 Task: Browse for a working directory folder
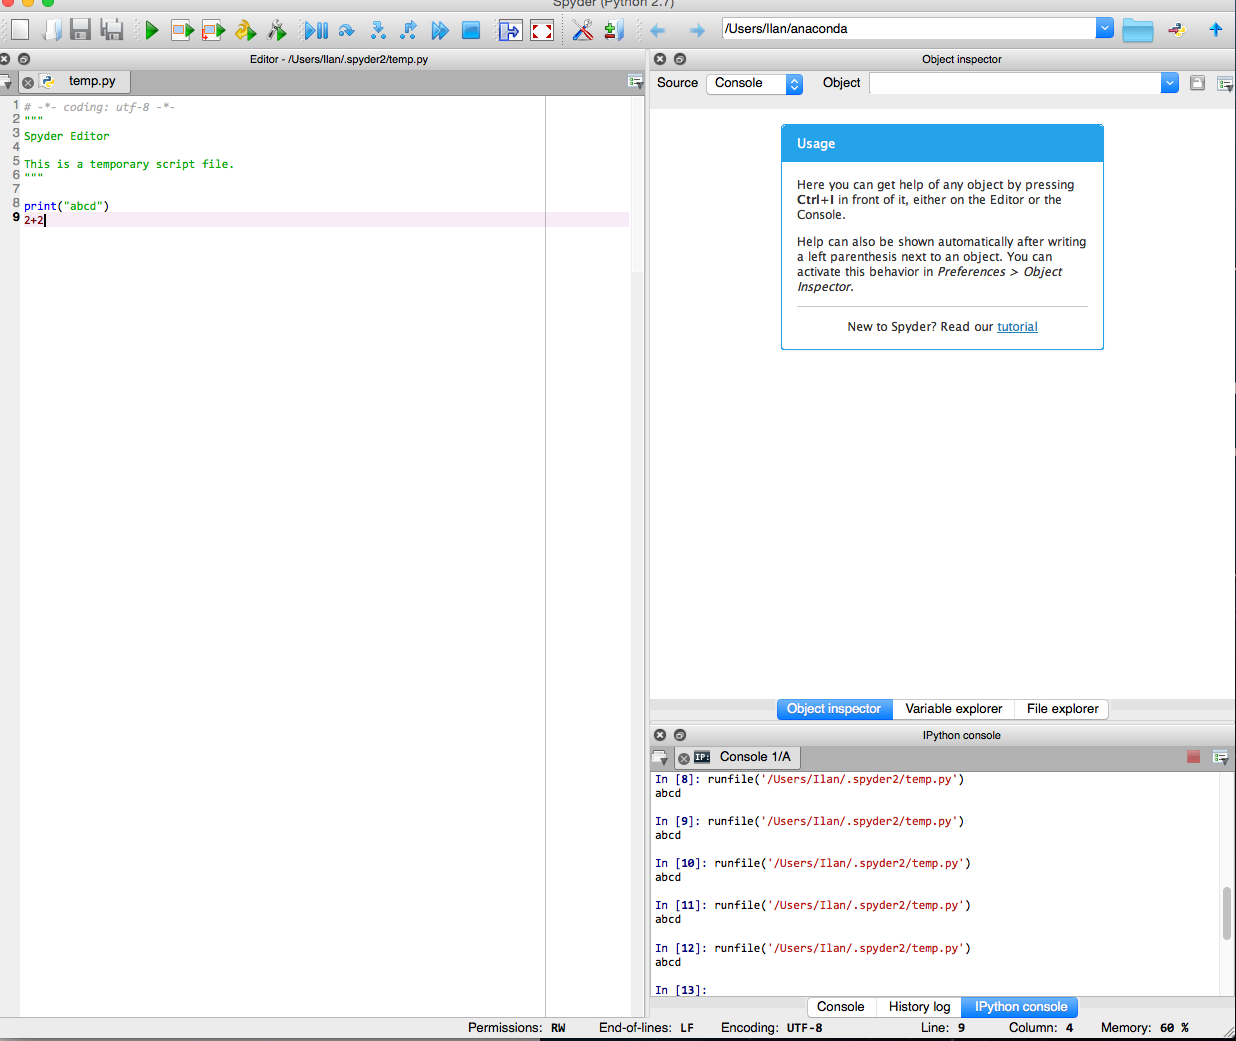1137,30
